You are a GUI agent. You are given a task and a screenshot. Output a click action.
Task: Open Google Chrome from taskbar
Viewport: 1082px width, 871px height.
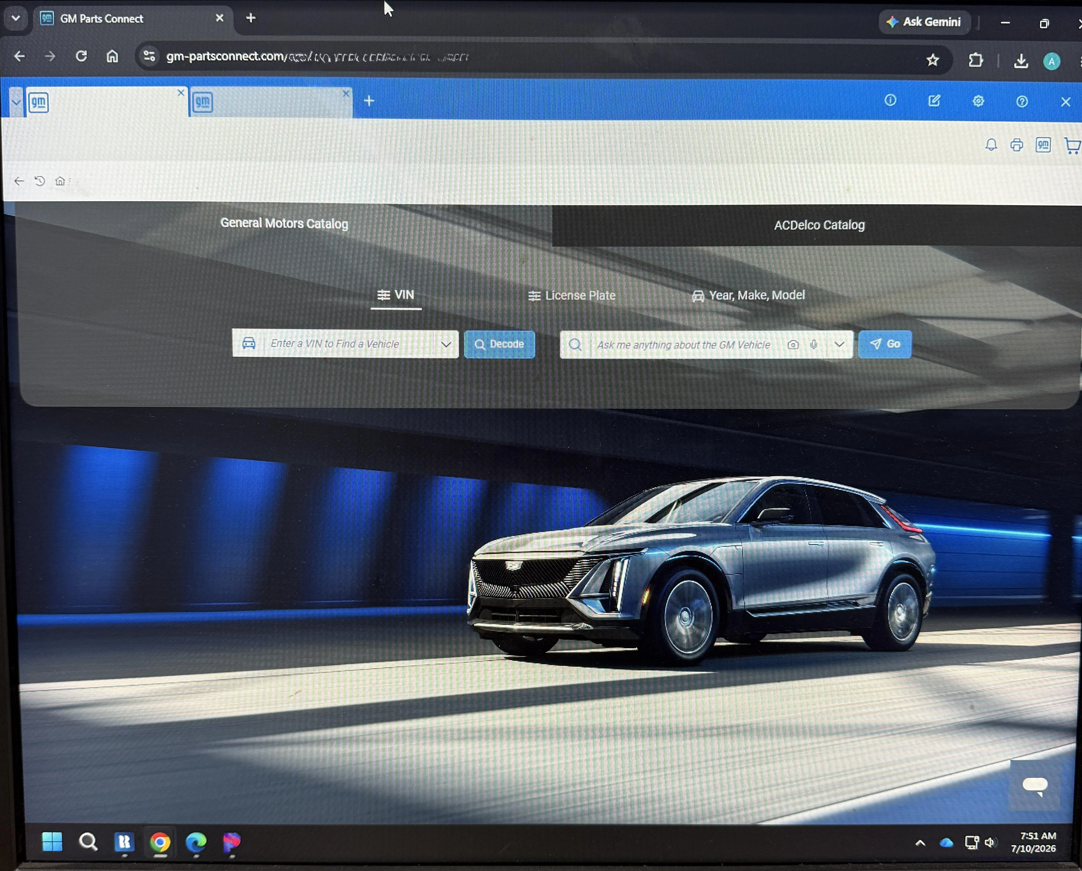click(x=160, y=843)
